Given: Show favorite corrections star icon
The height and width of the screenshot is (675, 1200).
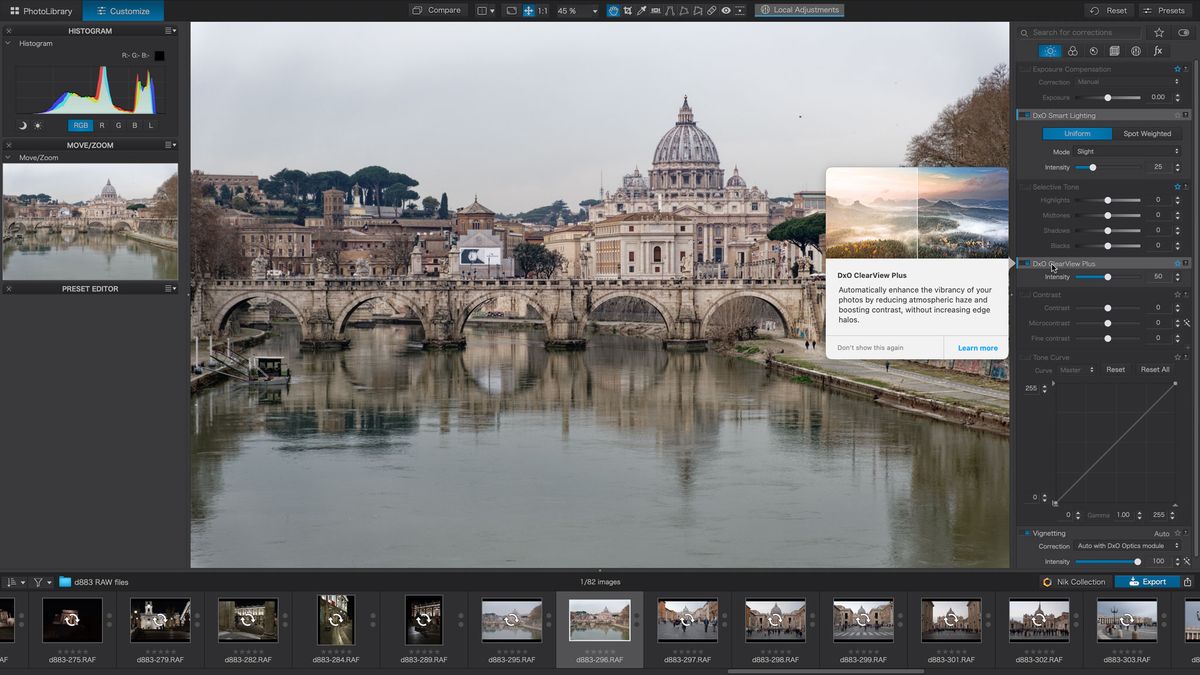Looking at the screenshot, I should 1159,32.
